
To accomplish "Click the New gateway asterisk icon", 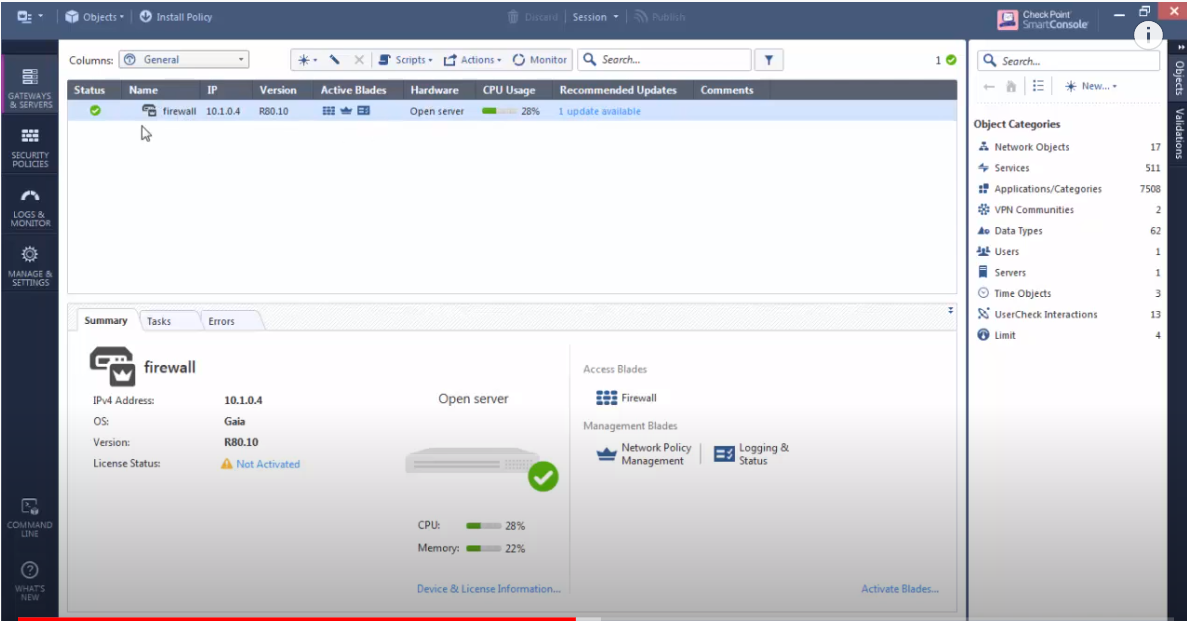I will point(307,60).
